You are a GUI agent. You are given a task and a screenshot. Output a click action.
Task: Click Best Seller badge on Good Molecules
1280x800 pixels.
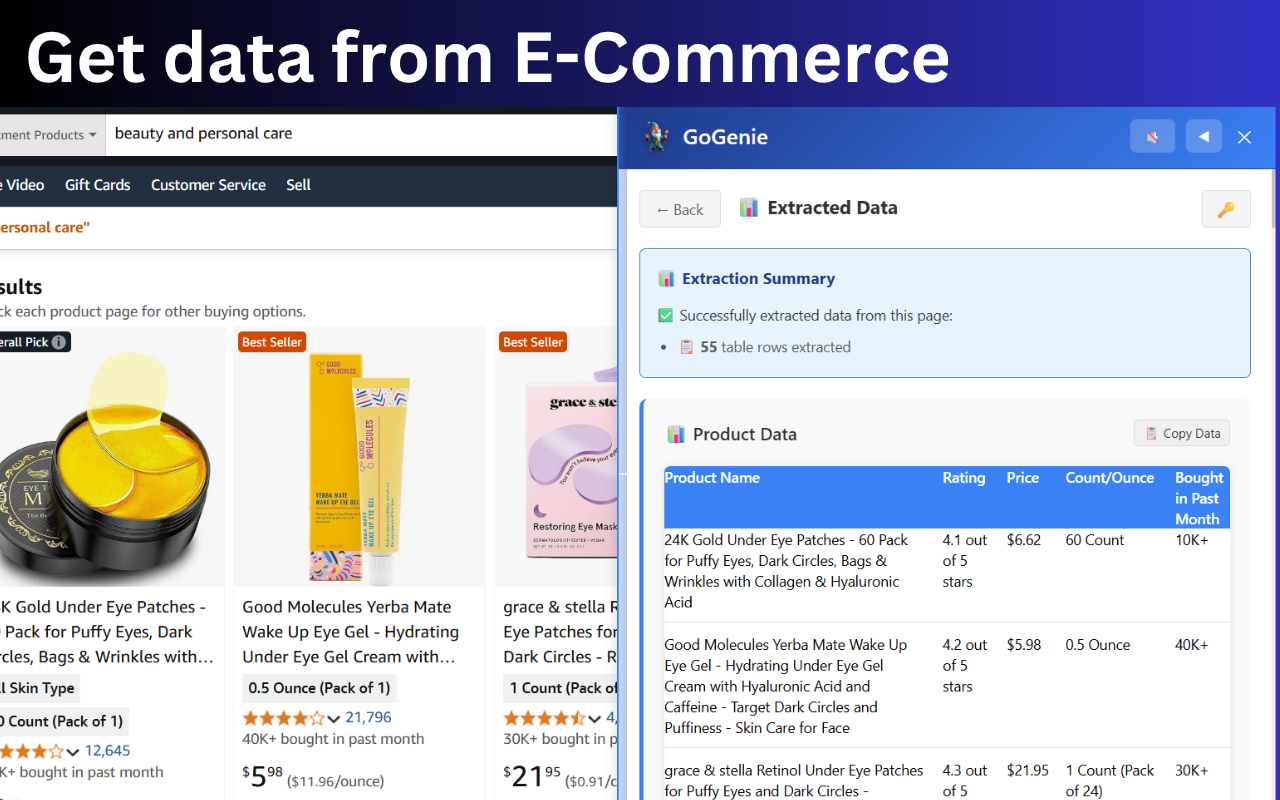[x=272, y=342]
